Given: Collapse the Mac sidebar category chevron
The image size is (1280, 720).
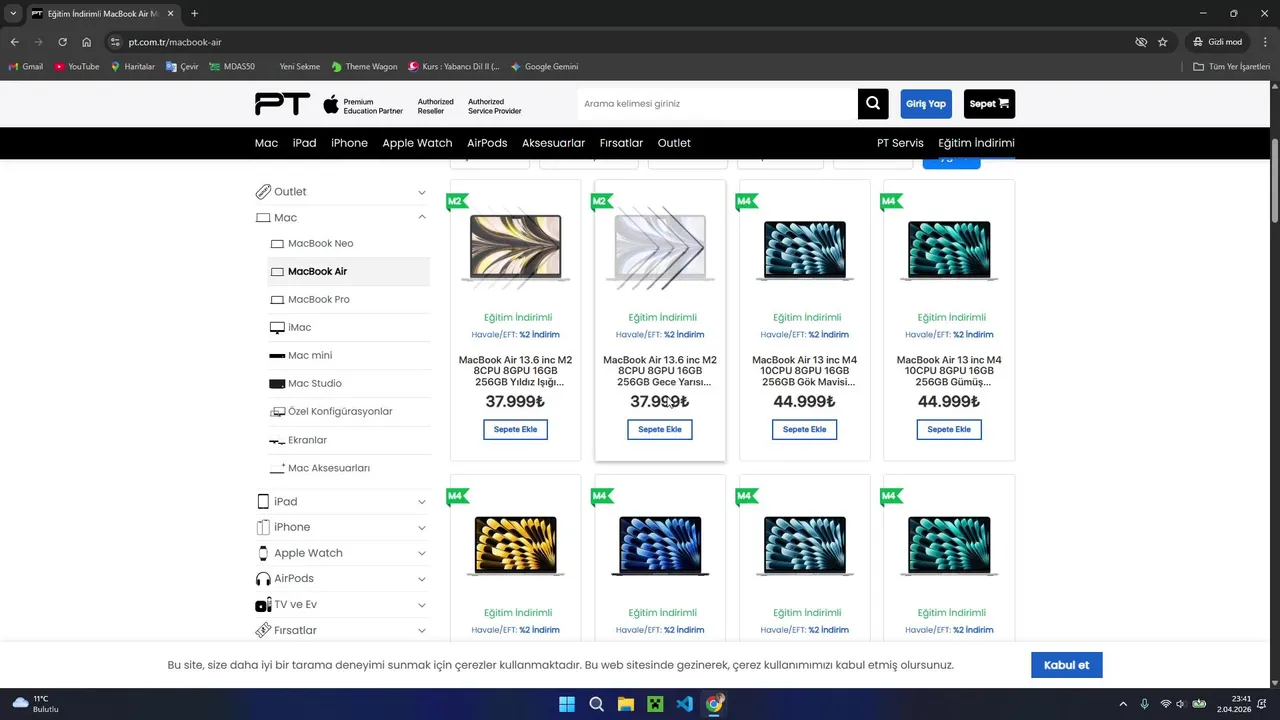Looking at the screenshot, I should tap(422, 217).
